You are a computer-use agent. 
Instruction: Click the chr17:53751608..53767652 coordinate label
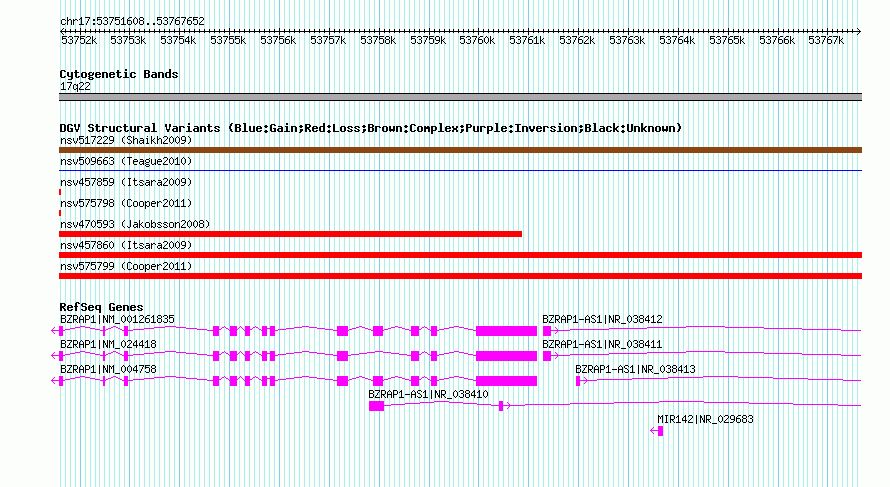coord(132,21)
